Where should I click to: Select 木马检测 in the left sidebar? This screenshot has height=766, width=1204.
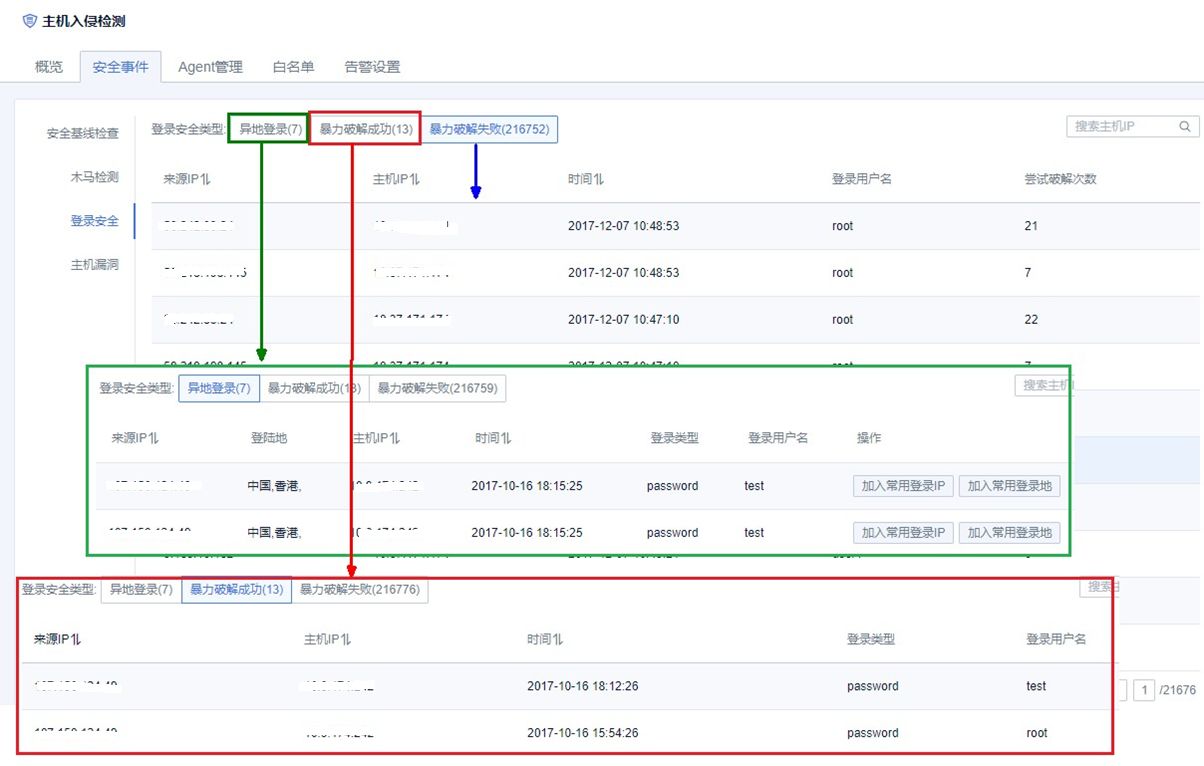(x=93, y=177)
